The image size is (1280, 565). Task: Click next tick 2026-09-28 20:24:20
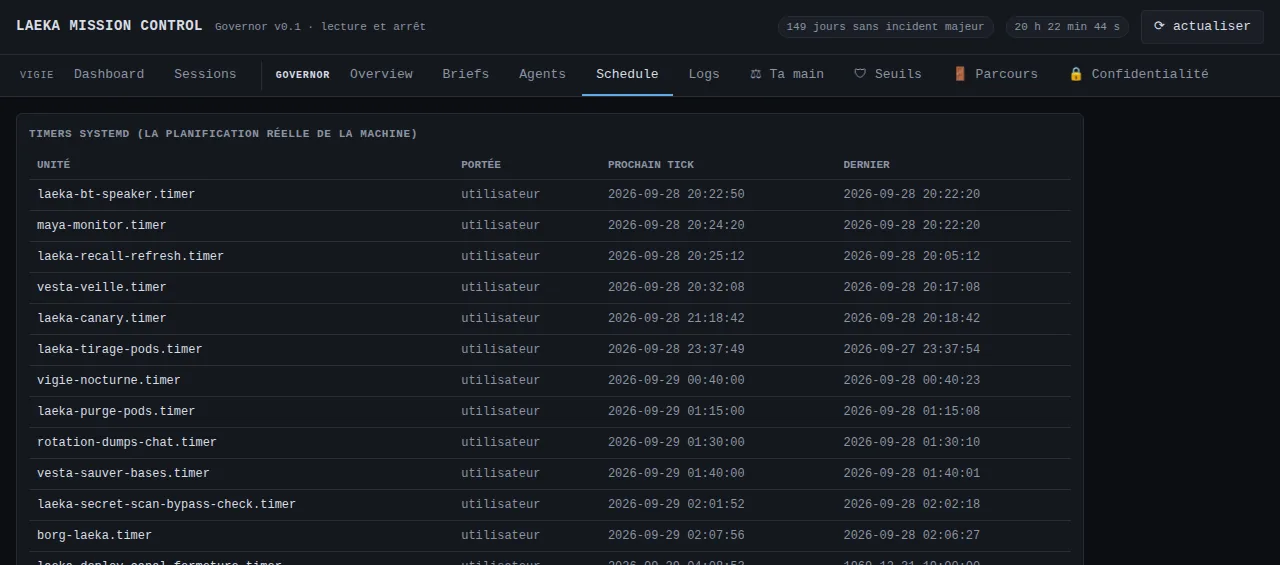pos(676,226)
